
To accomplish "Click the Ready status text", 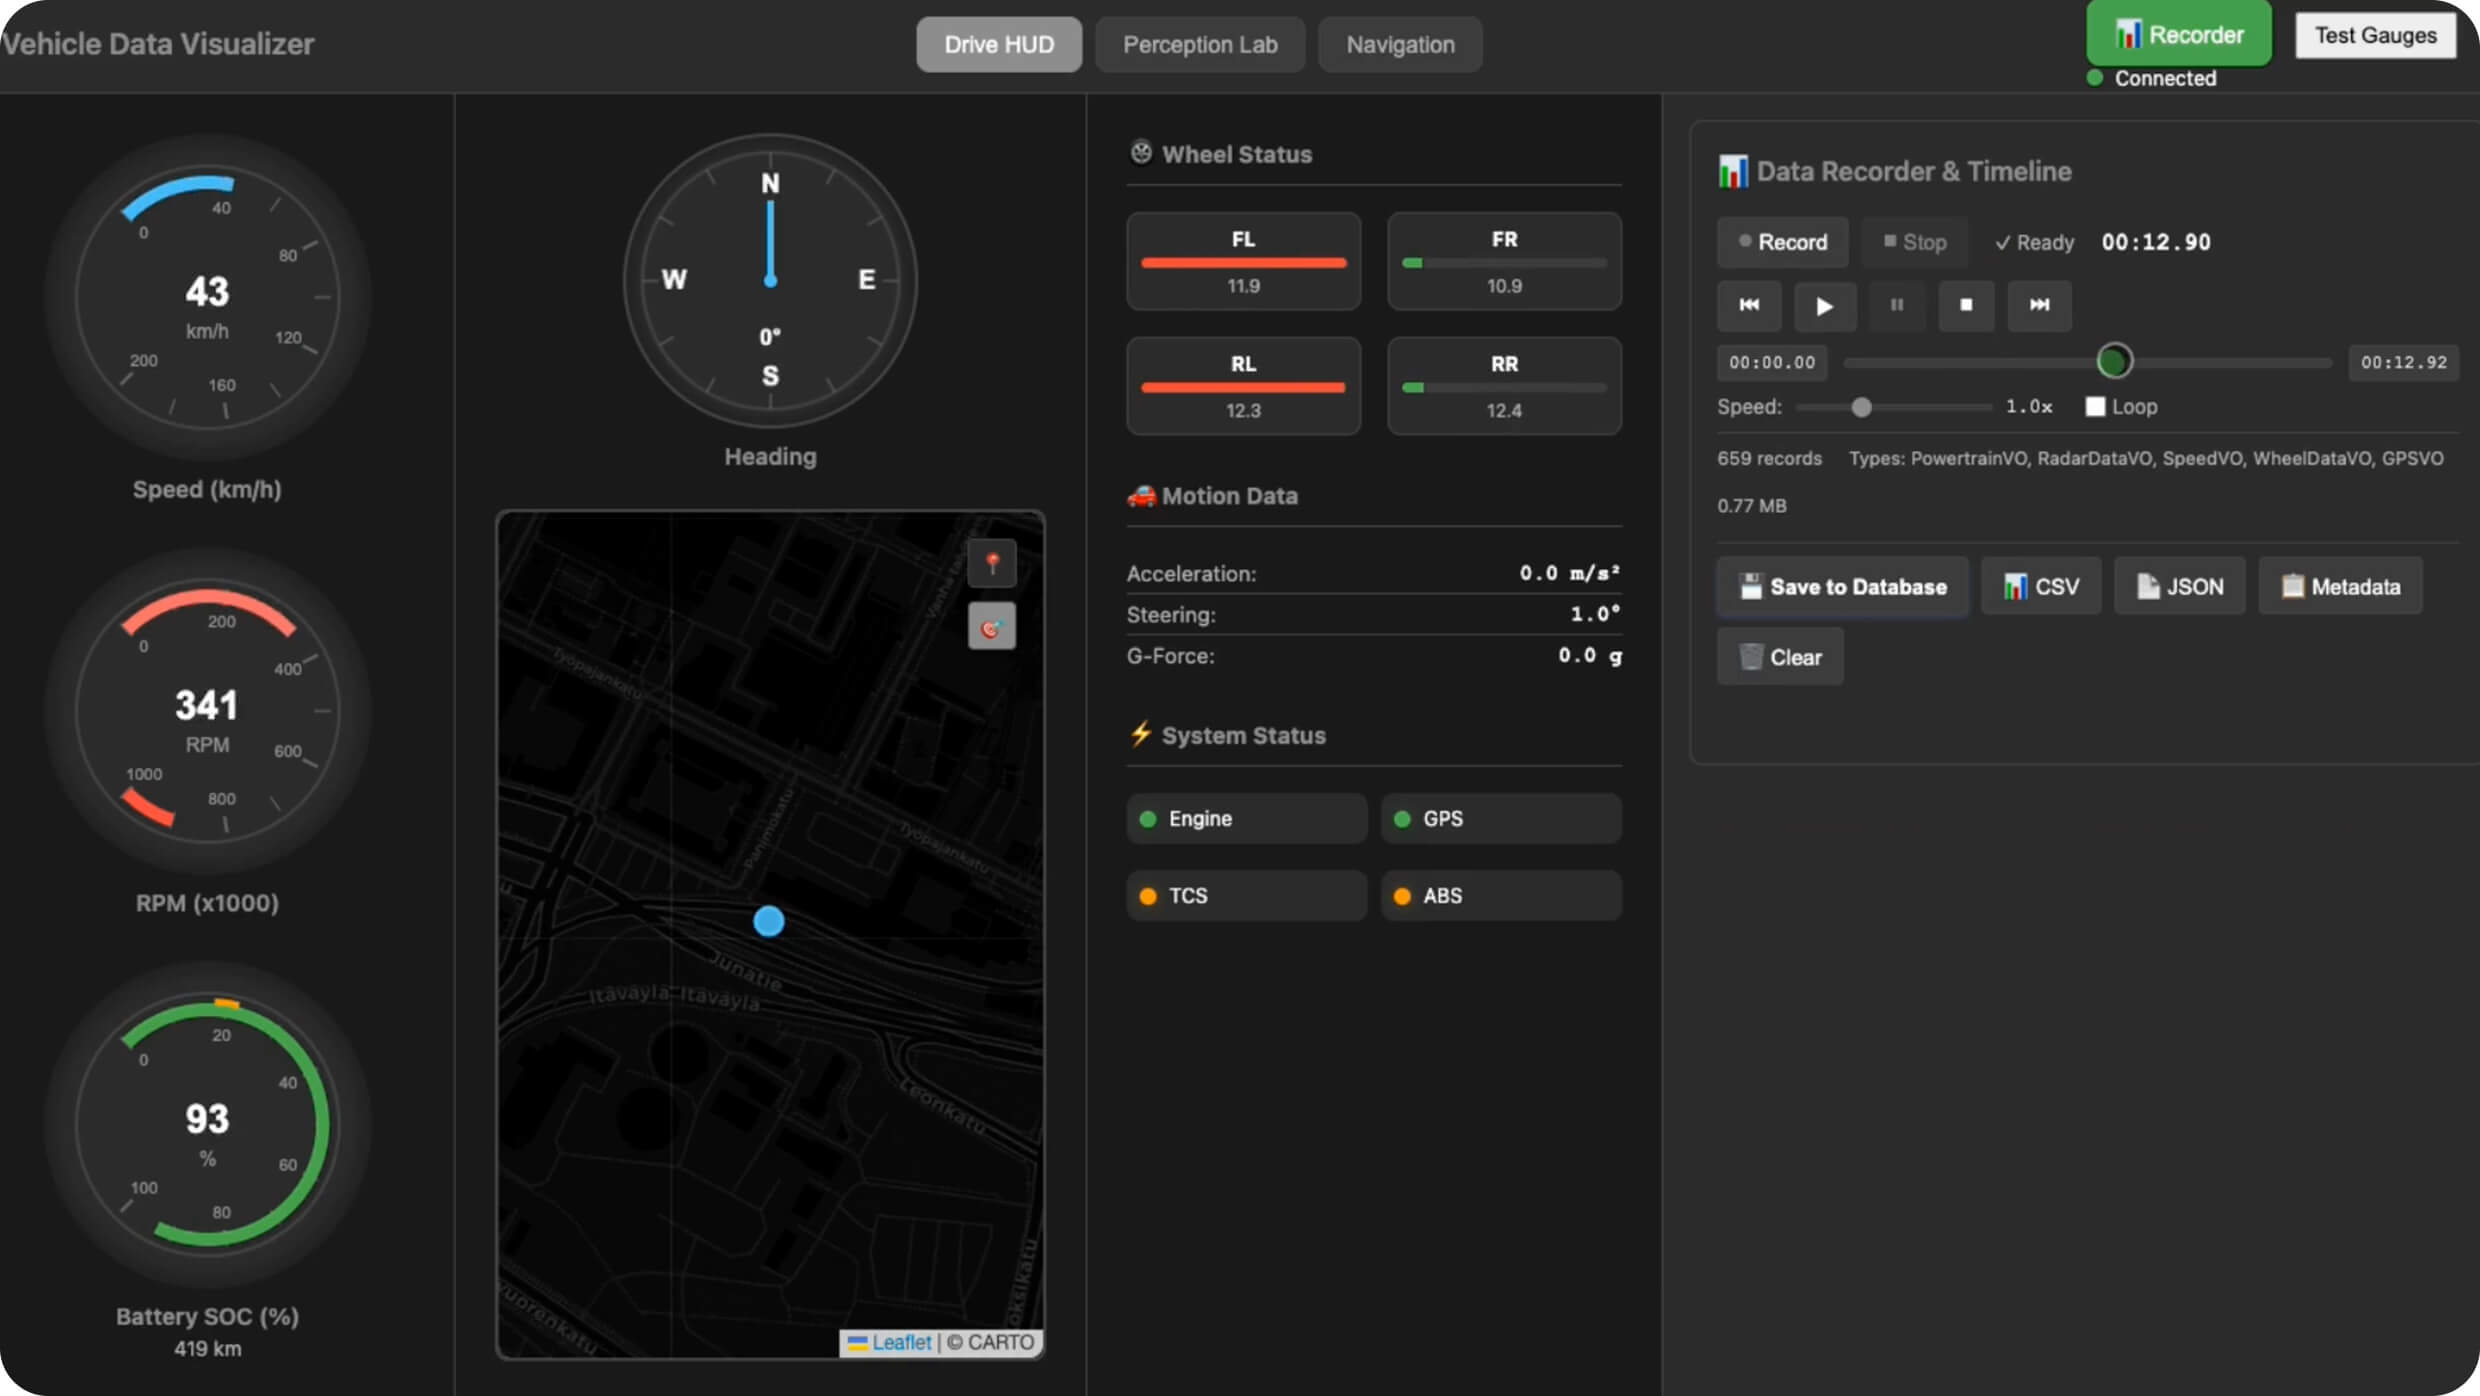I will click(x=2034, y=243).
